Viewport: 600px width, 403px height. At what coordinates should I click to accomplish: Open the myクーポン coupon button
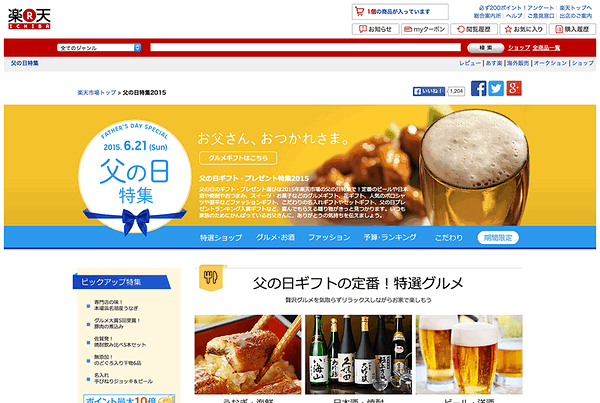[x=424, y=29]
